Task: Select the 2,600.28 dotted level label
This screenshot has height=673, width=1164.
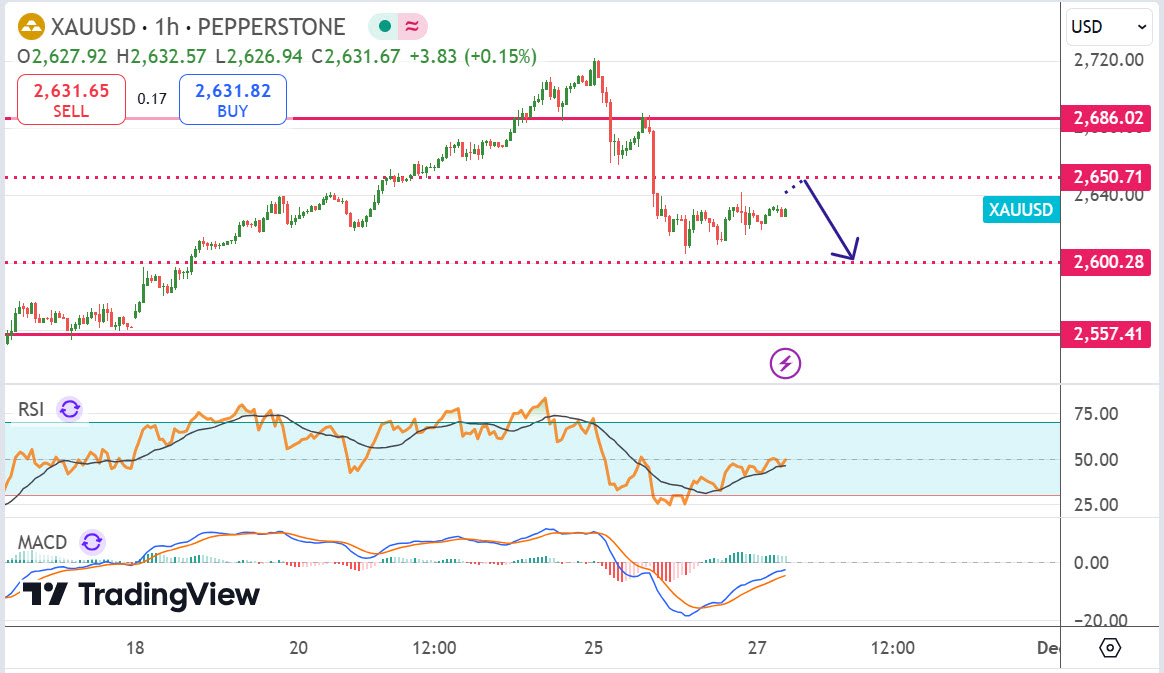Action: tap(1107, 262)
